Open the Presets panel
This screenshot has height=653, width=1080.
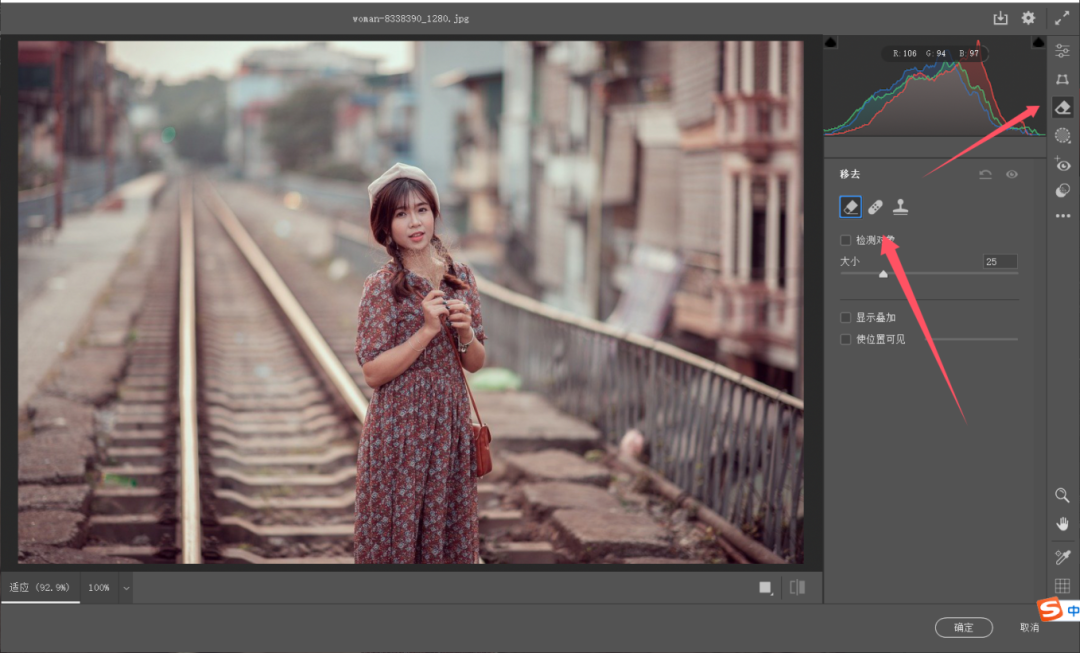click(1062, 190)
